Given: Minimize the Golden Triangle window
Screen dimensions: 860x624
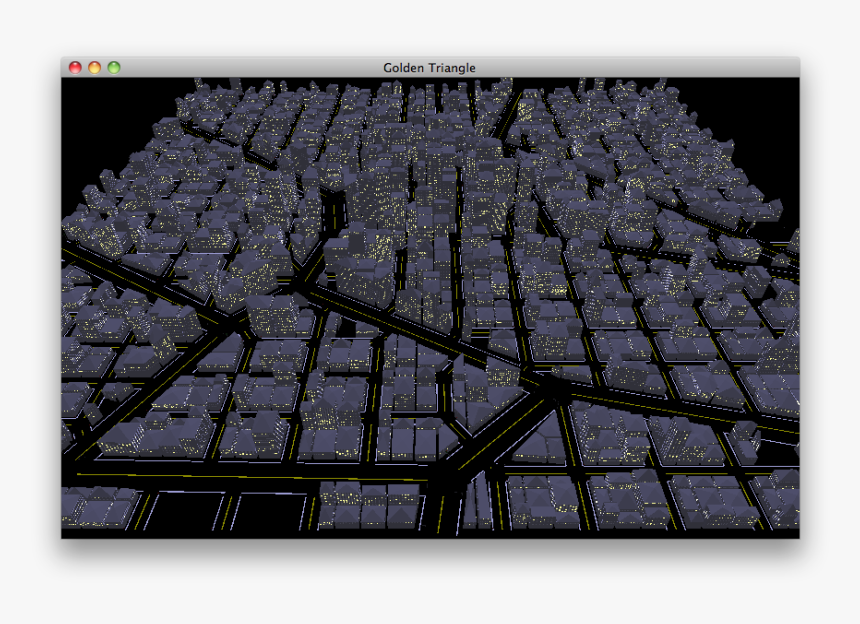Looking at the screenshot, I should (x=94, y=67).
